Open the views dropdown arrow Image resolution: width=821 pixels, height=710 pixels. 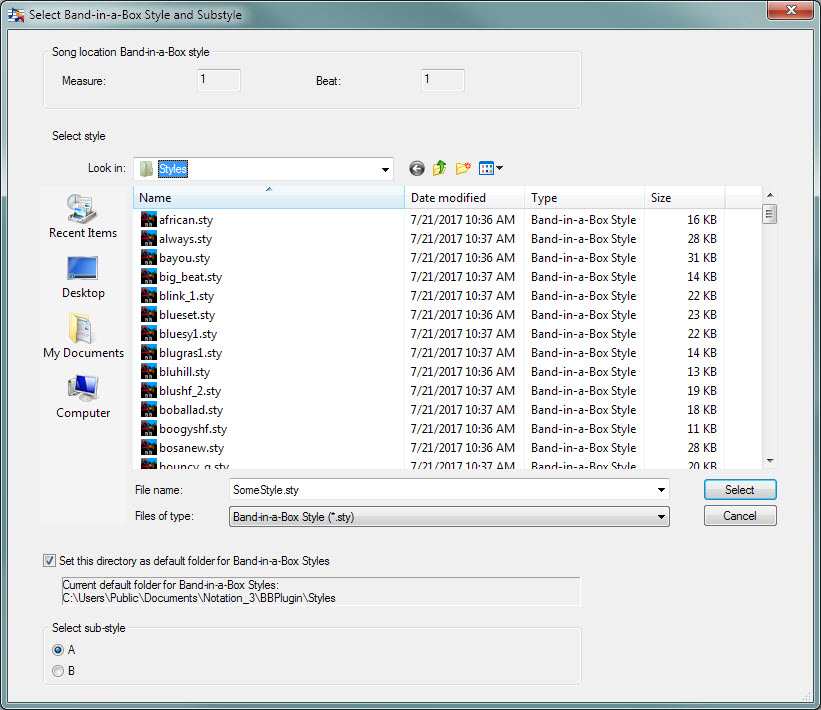pyautogui.click(x=496, y=168)
